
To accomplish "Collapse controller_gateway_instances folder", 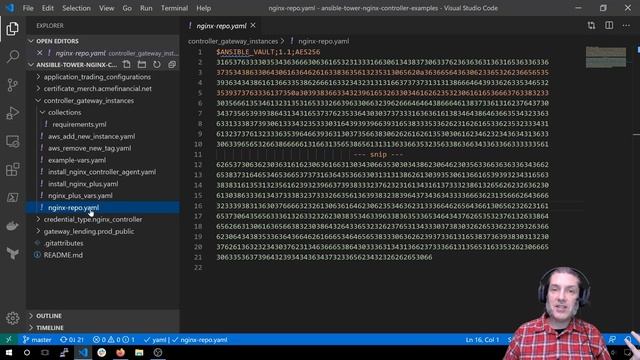I will [x=89, y=100].
